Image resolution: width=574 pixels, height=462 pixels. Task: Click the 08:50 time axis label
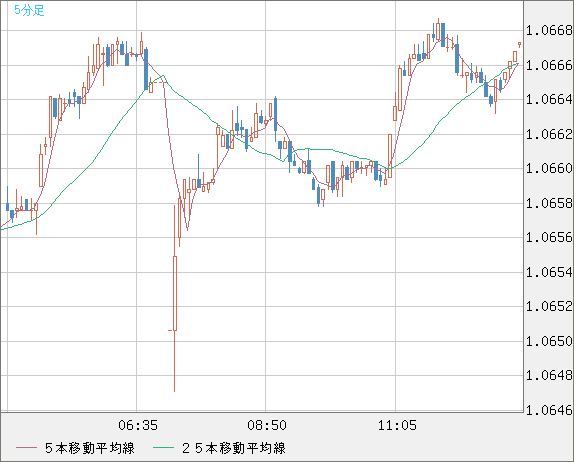tap(267, 425)
